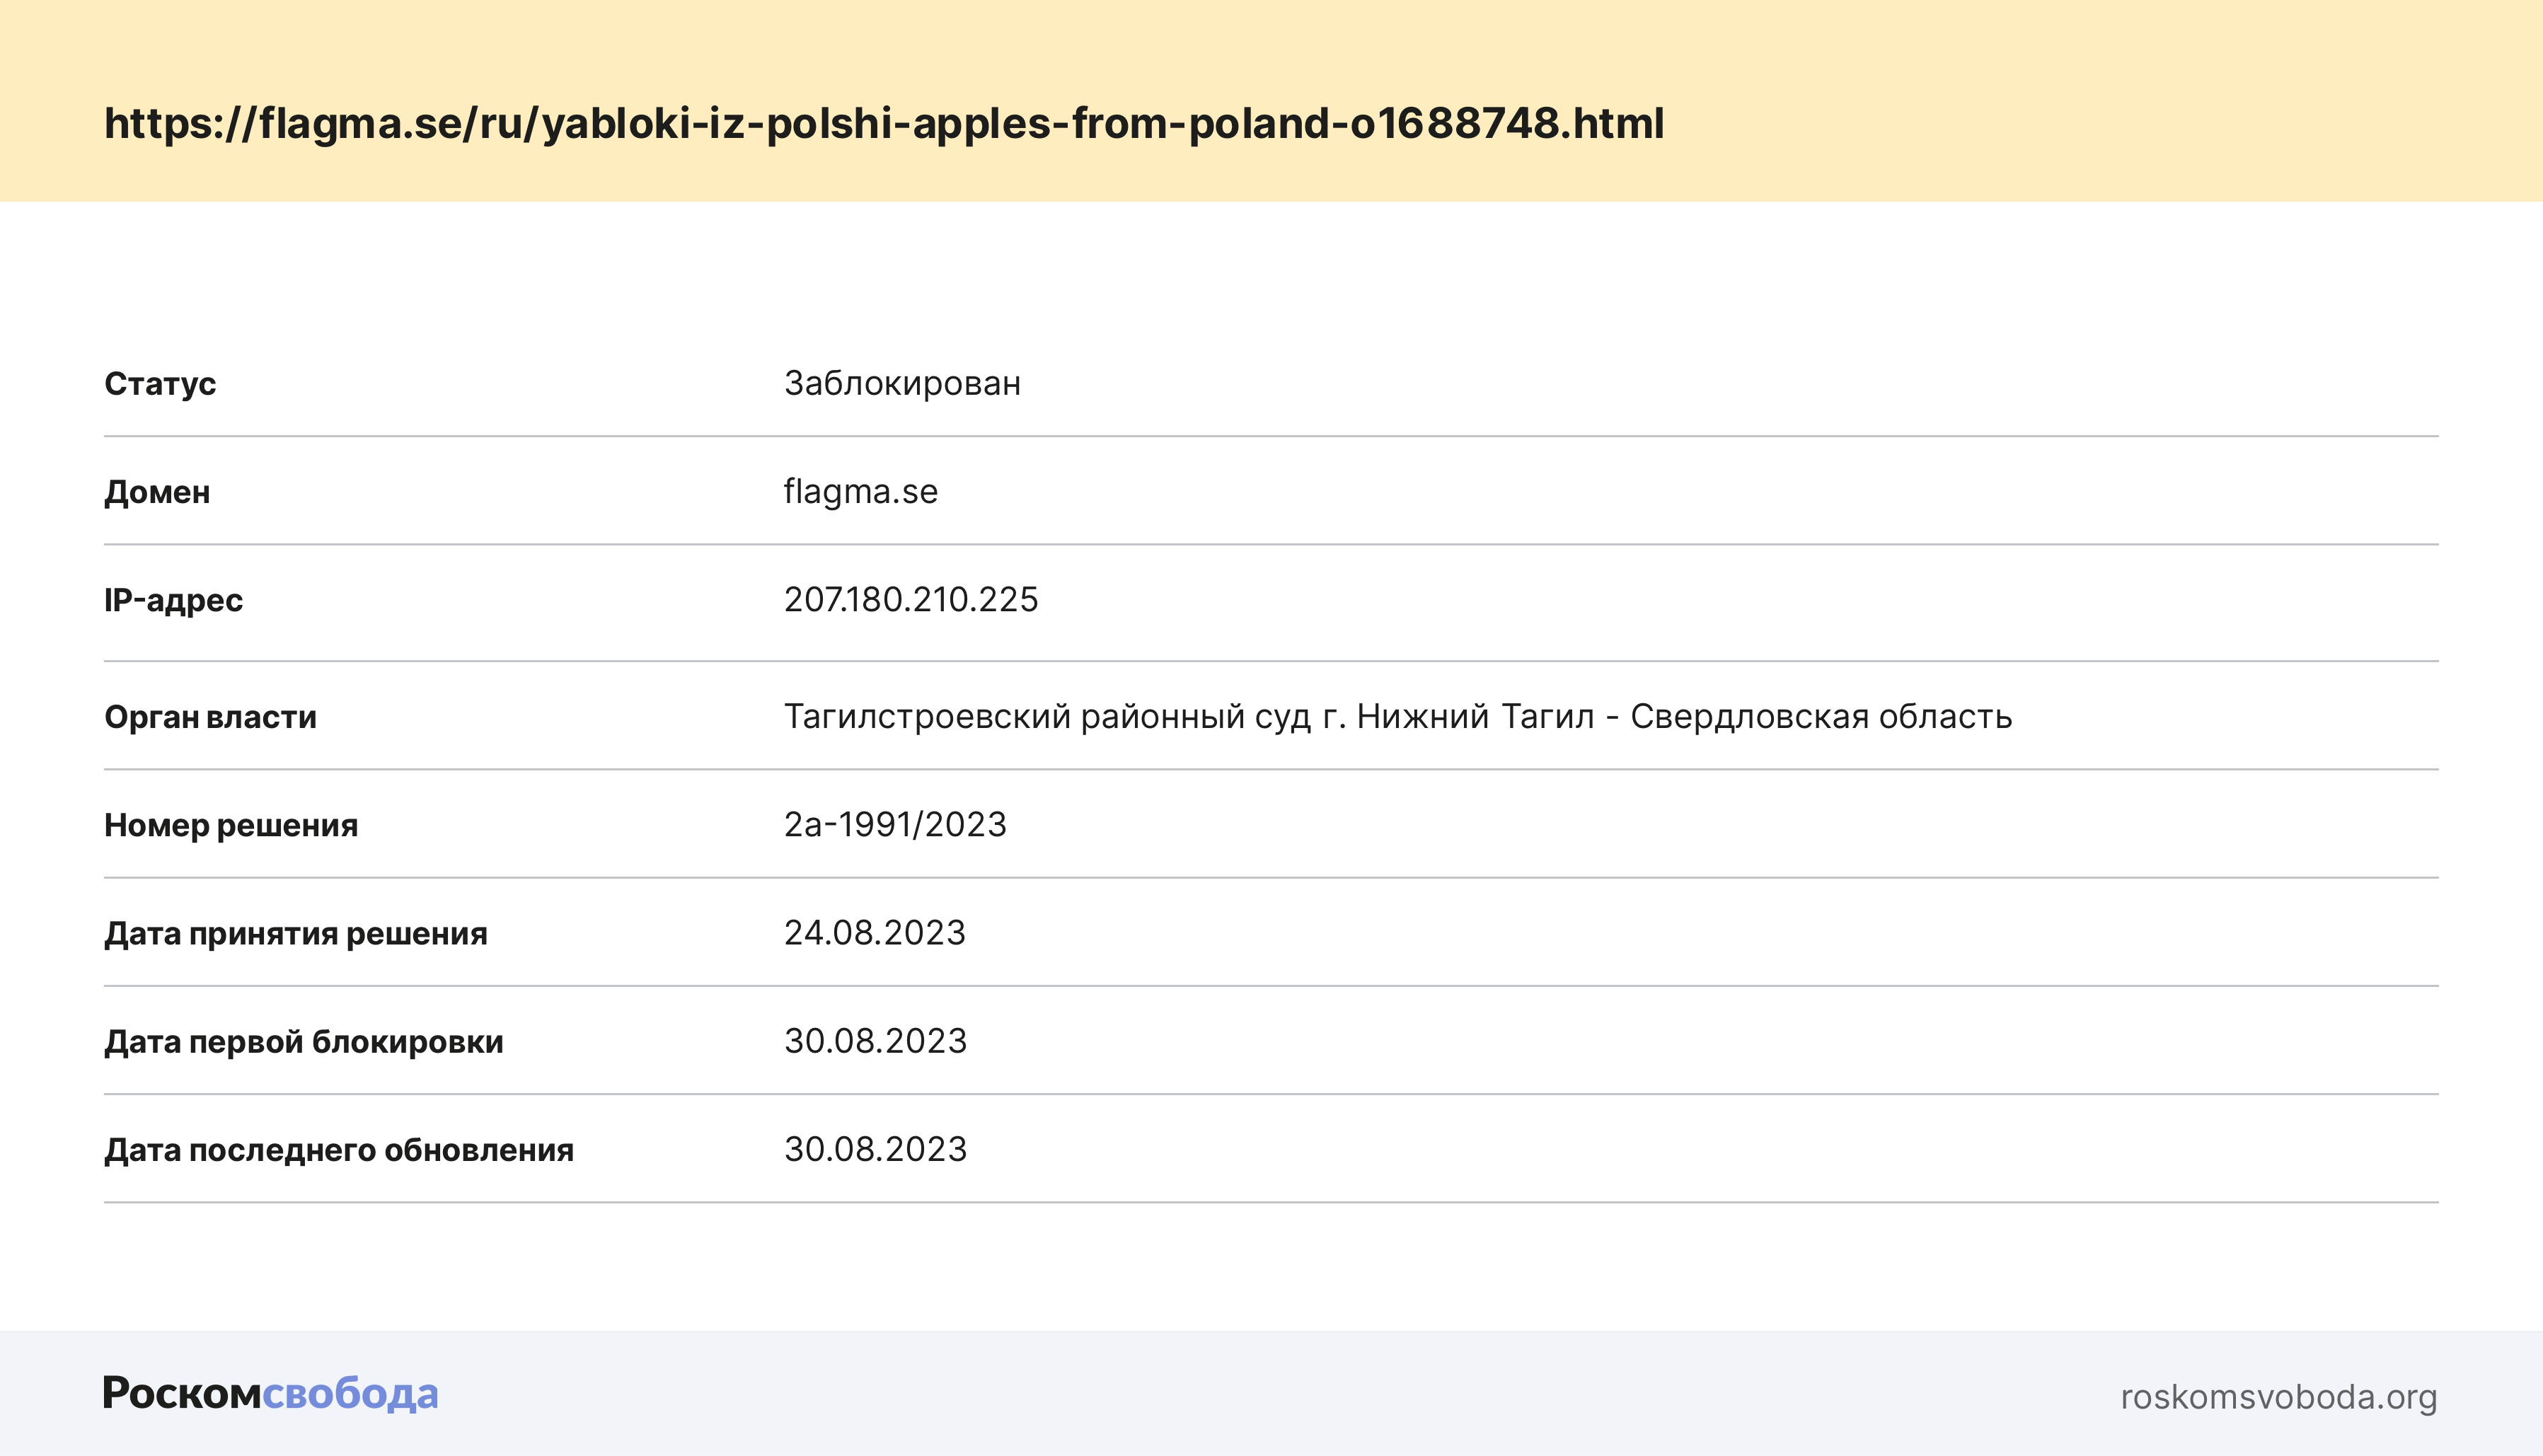Viewport: 2543px width, 1456px height.
Task: Click the Орган власти label
Action: tap(210, 717)
